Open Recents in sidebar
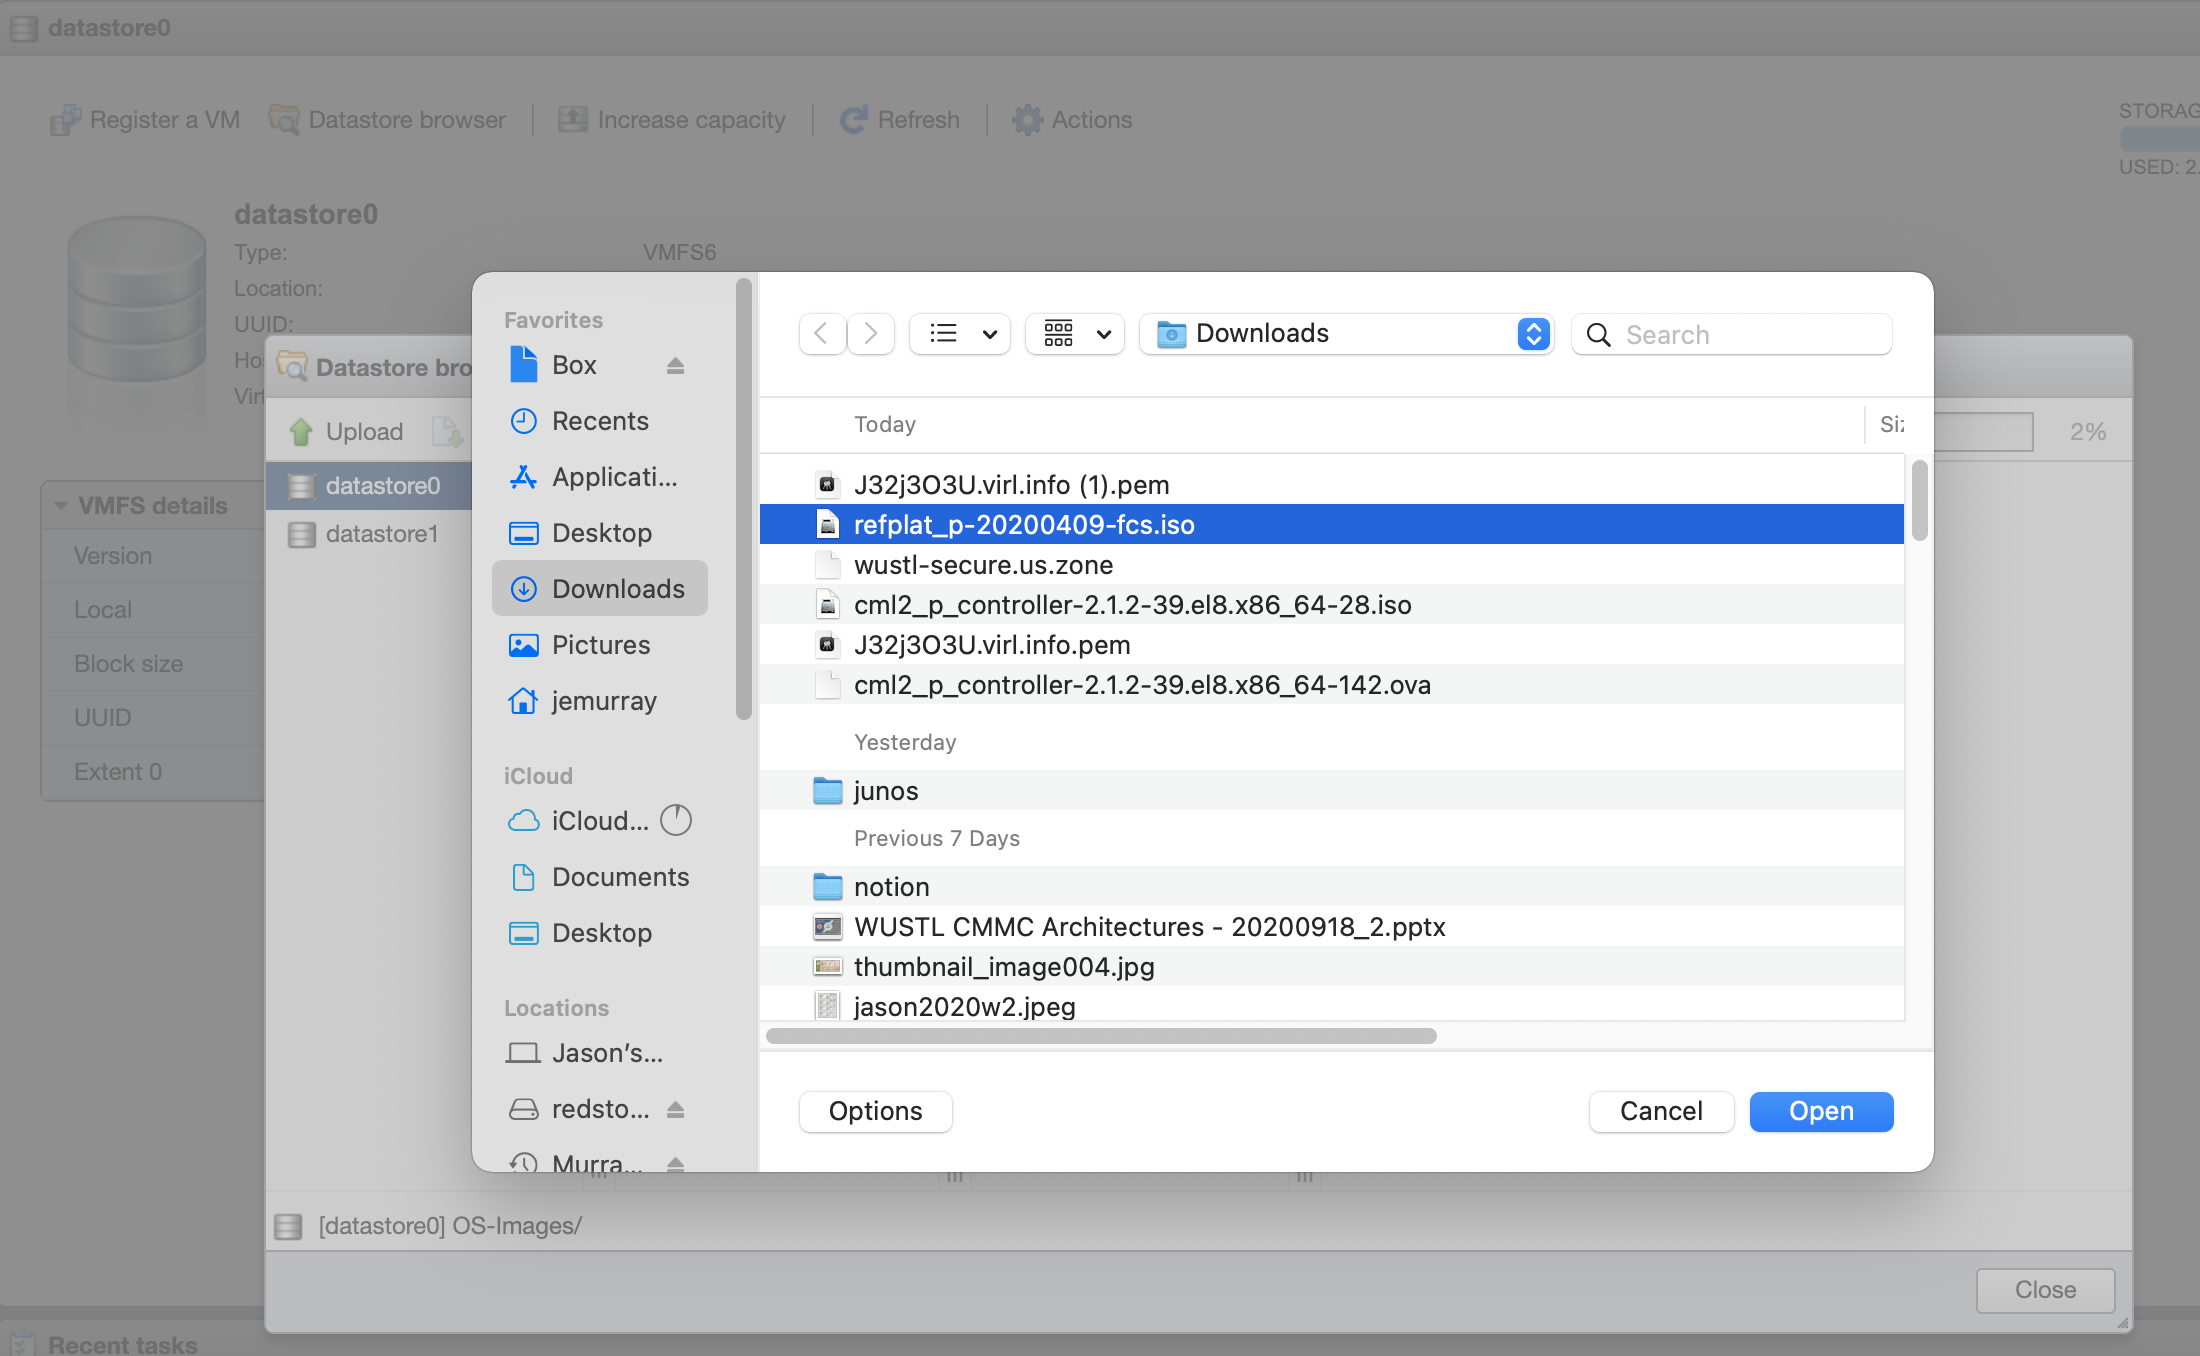 600,421
